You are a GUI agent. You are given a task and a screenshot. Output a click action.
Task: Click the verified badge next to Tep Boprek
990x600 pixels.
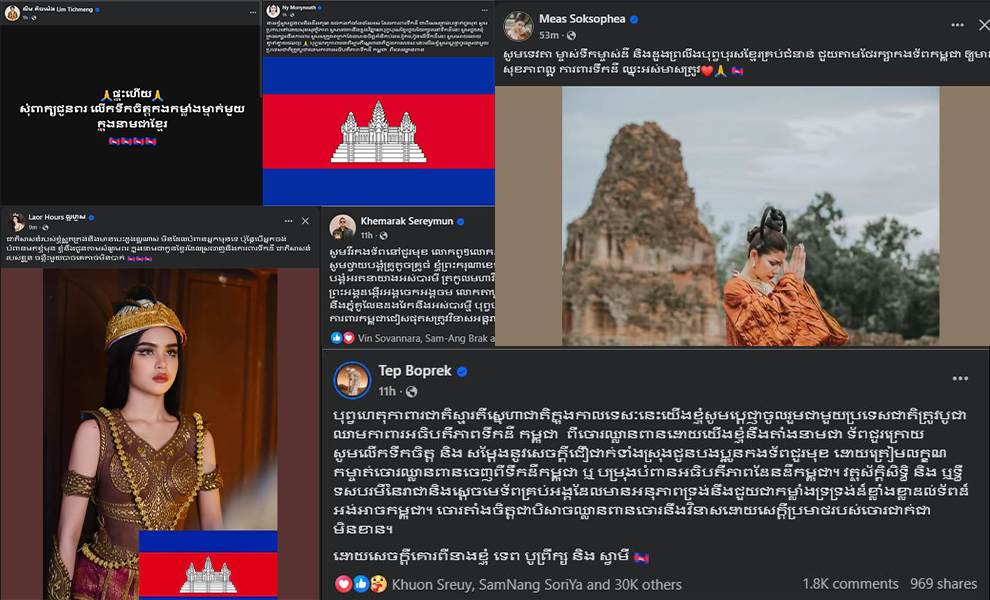(462, 371)
